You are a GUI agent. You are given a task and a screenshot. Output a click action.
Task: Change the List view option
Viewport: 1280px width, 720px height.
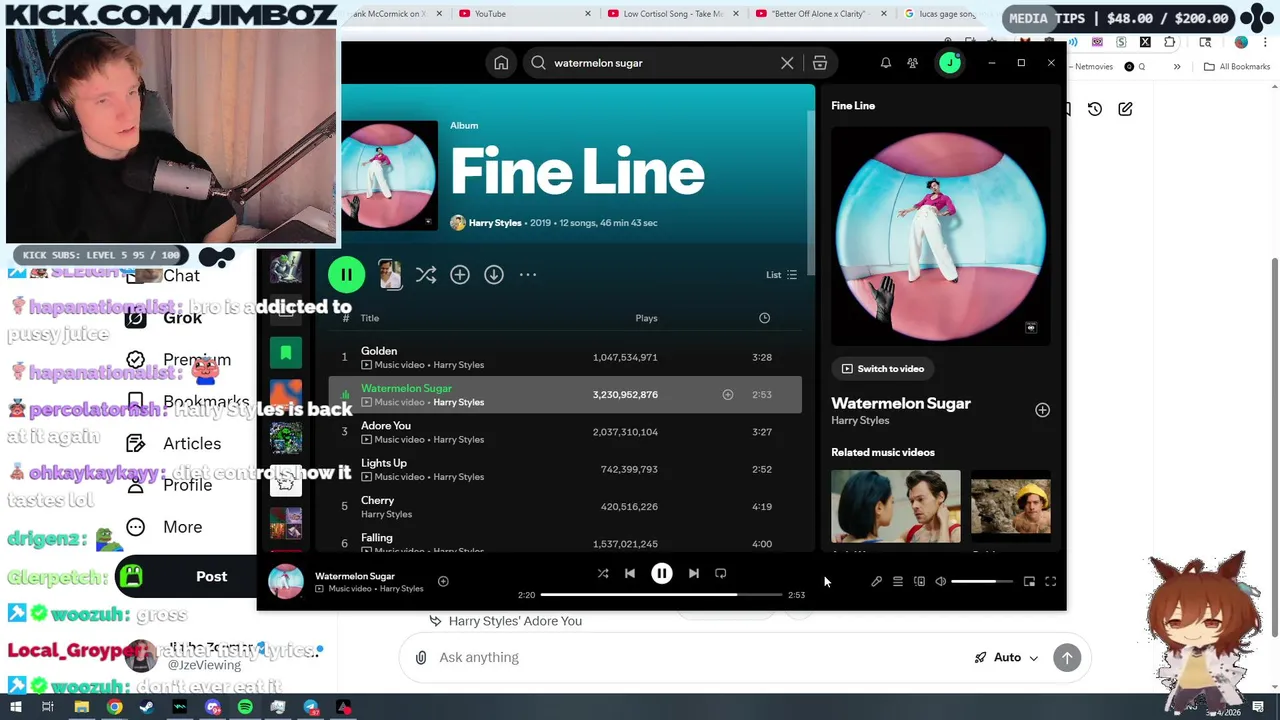click(781, 274)
